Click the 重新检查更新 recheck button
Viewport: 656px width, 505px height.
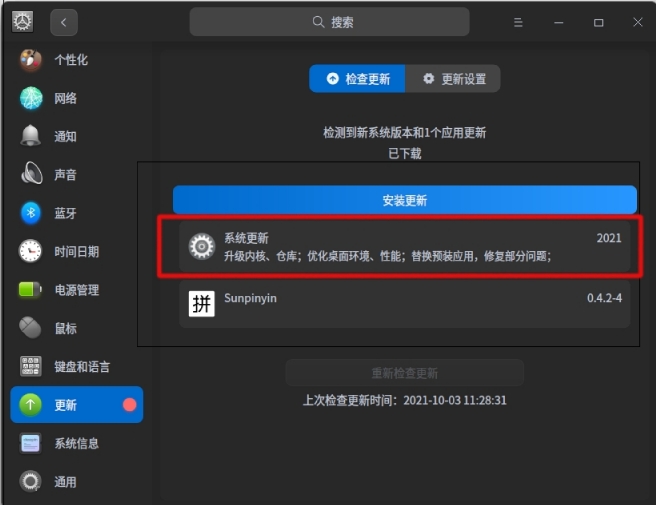pos(405,372)
